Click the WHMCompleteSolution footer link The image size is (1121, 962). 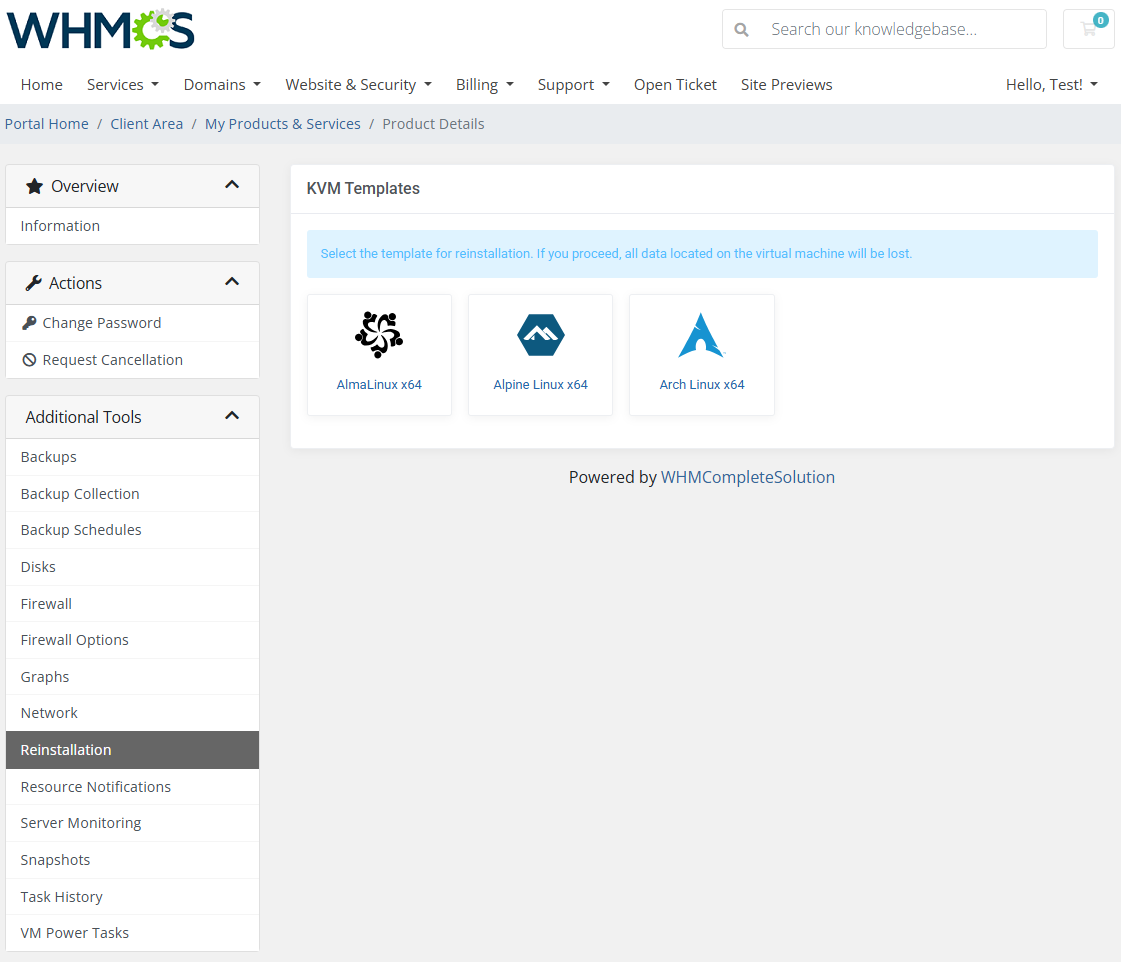click(x=747, y=477)
